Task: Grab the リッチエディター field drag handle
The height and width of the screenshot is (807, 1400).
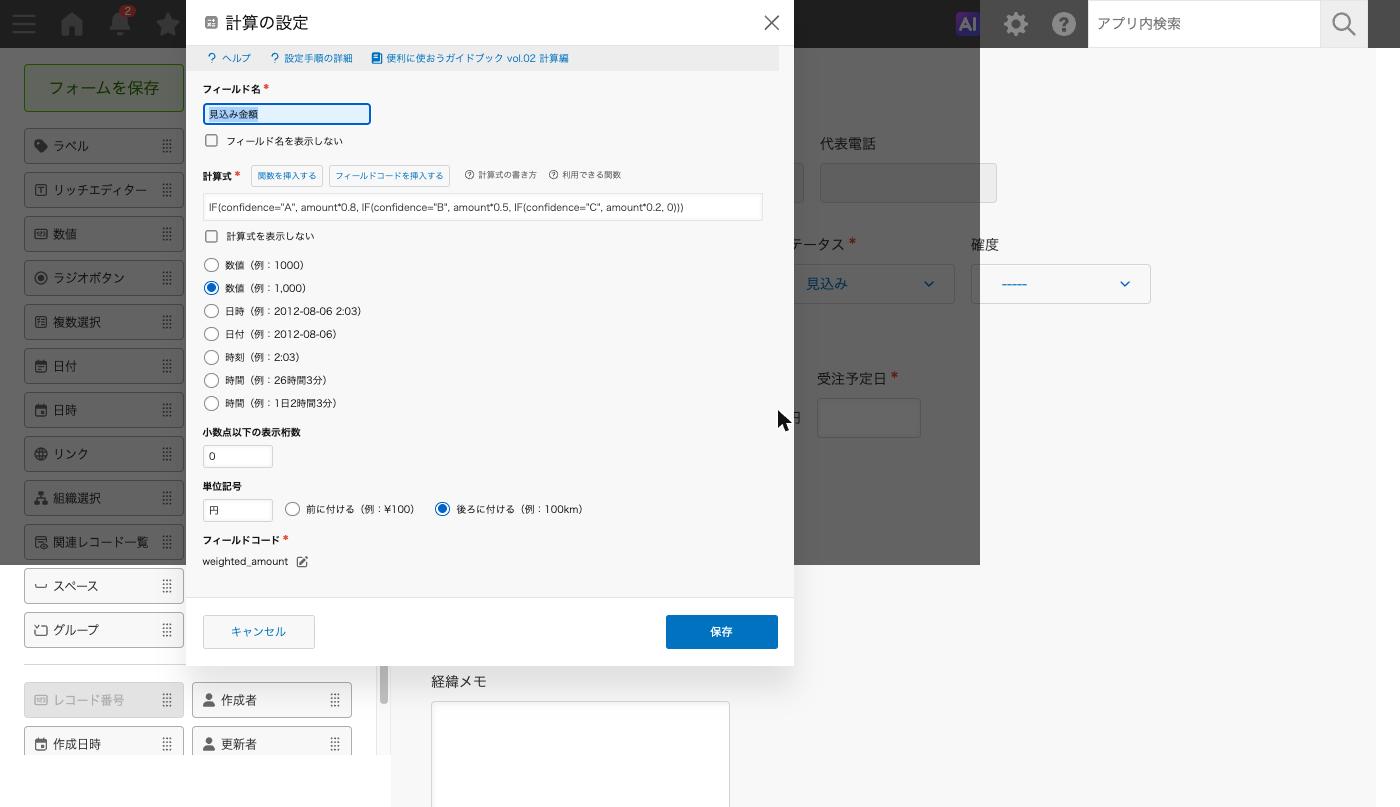Action: click(167, 190)
